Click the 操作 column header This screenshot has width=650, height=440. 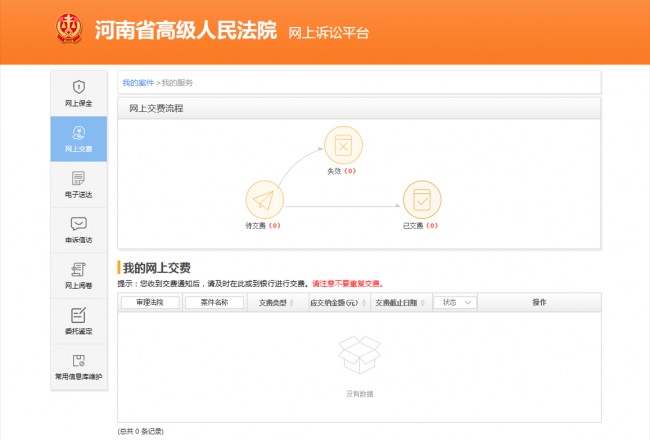pos(539,302)
